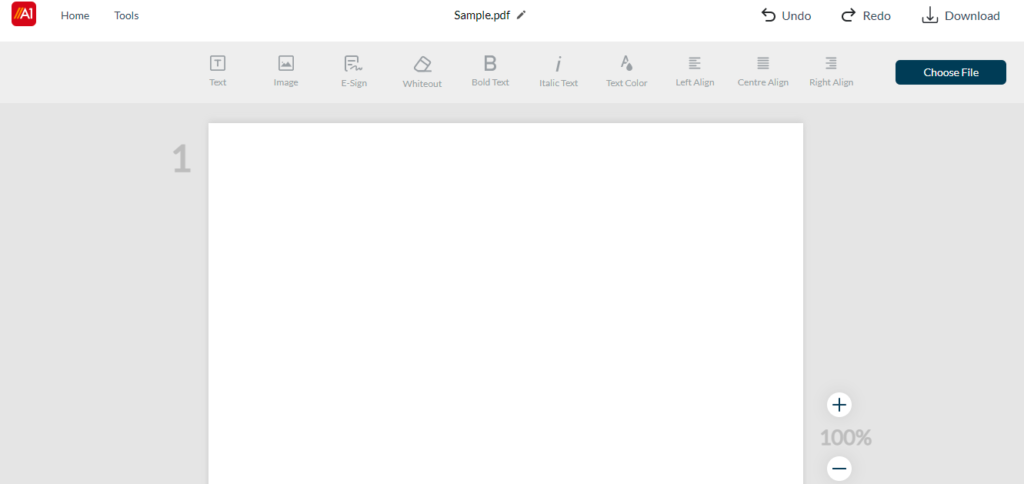Open the Home menu item
Screen dimensions: 1024x484
75,16
